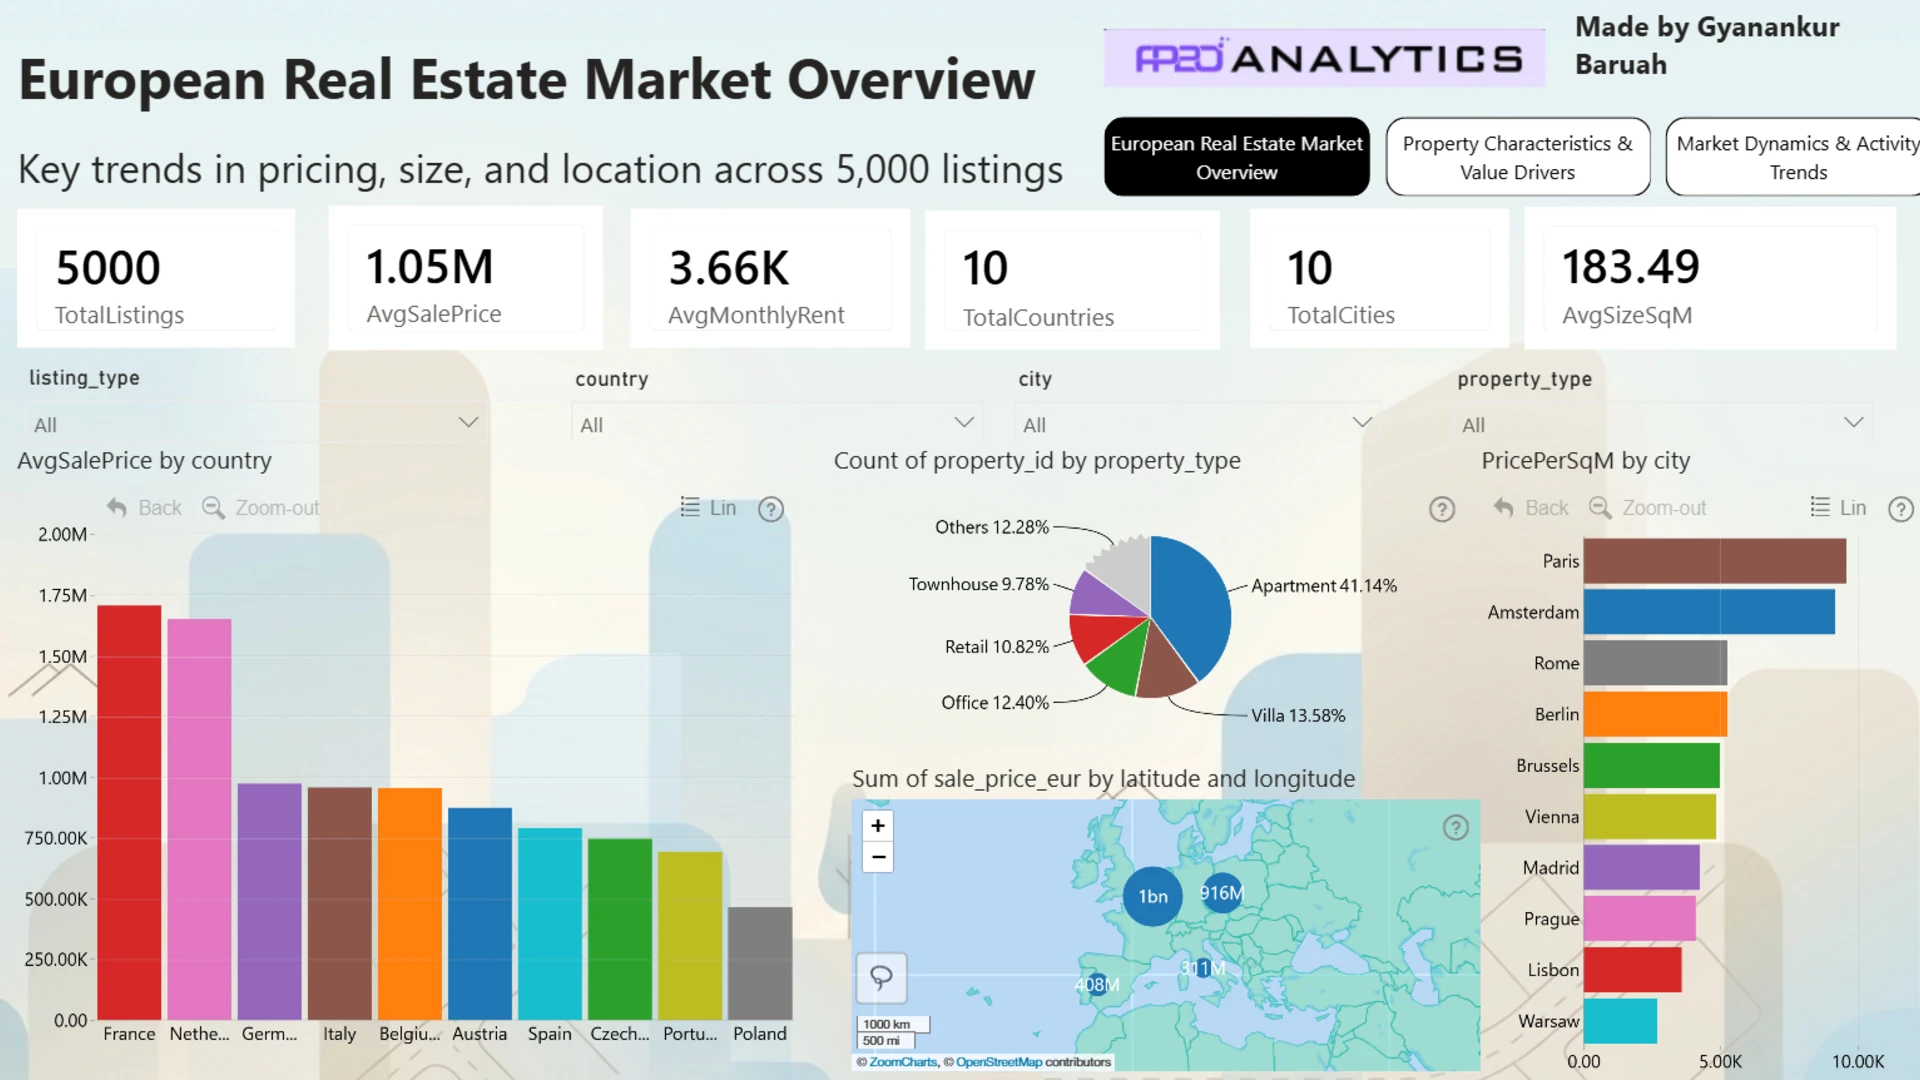
Task: Switch to Market Dynamics & Activity Trends page
Action: point(1797,157)
